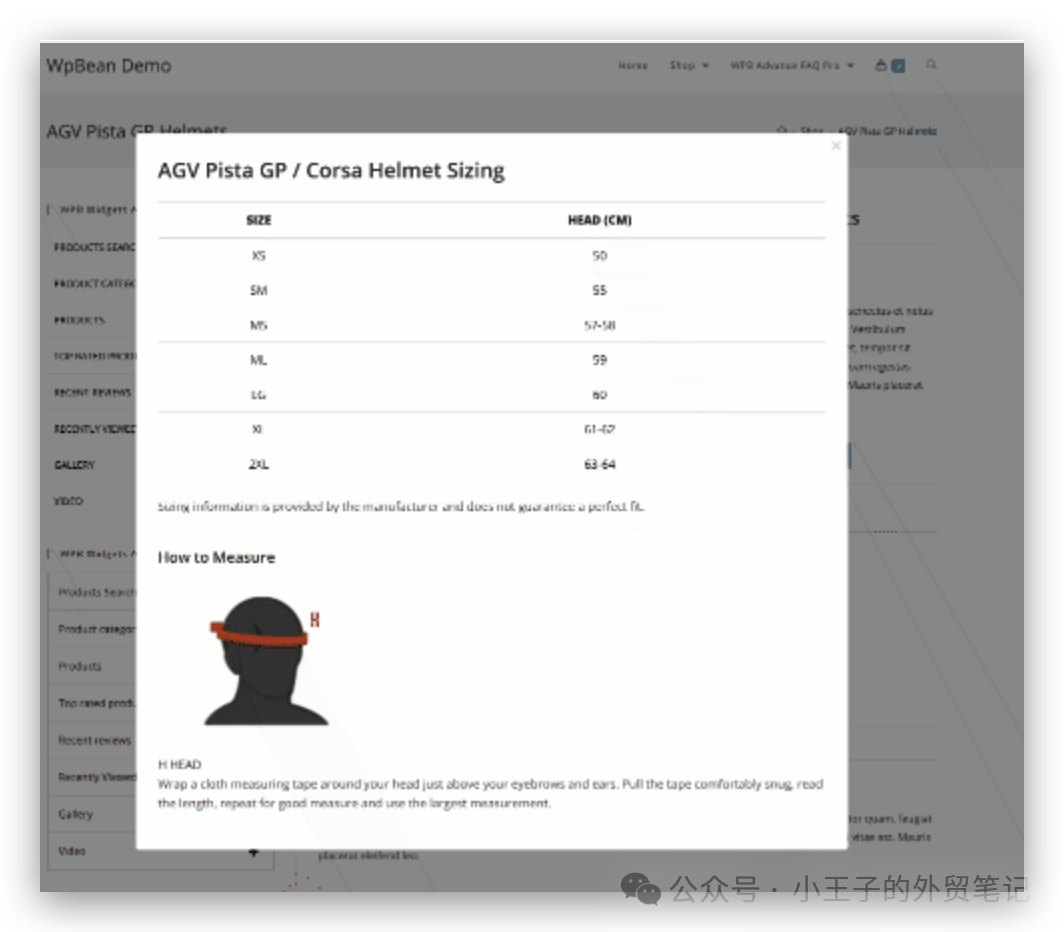Select the MS size cell
This screenshot has height=932, width=1064.
[x=259, y=325]
